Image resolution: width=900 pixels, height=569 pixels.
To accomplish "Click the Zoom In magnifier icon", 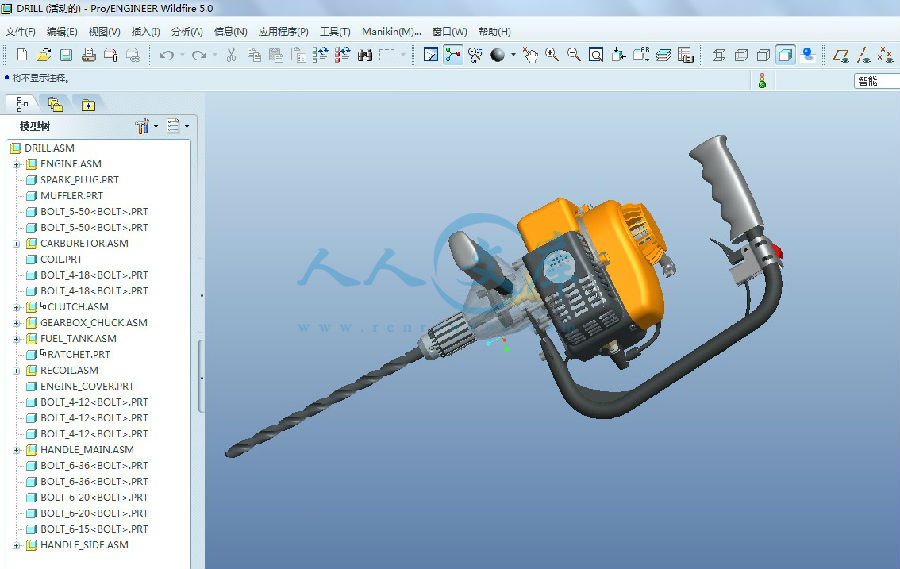I will point(552,55).
